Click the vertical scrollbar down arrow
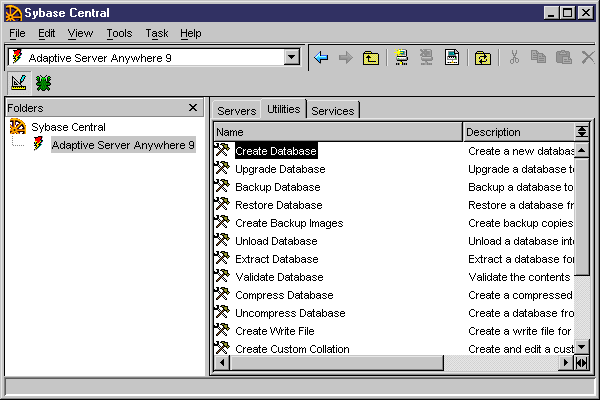 [582, 347]
